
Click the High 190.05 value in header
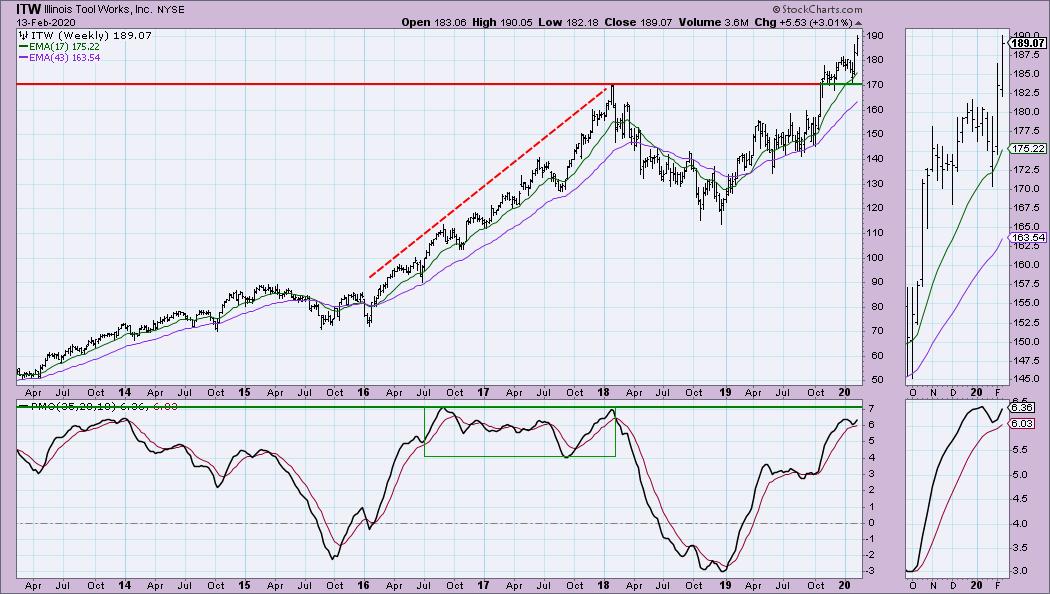(x=502, y=22)
